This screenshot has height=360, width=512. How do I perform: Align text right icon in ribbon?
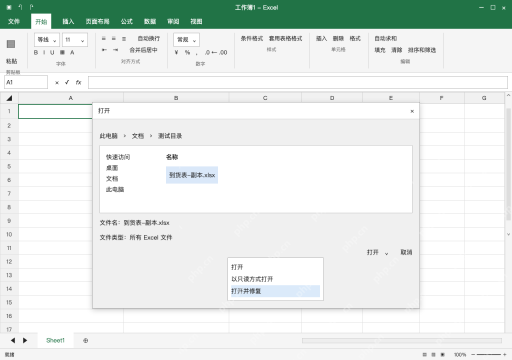coord(124,39)
